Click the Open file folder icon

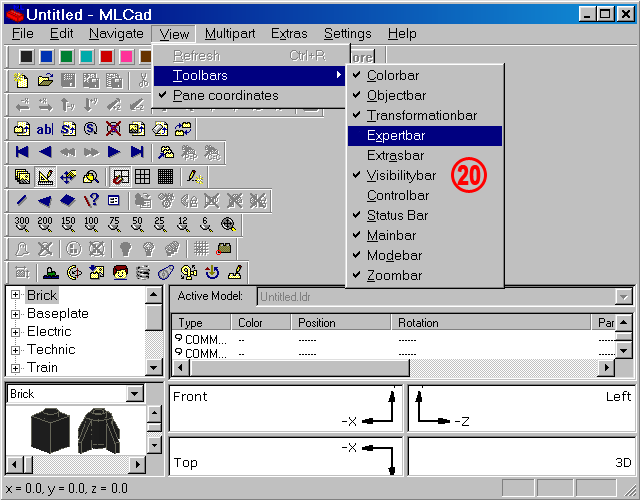[45, 80]
